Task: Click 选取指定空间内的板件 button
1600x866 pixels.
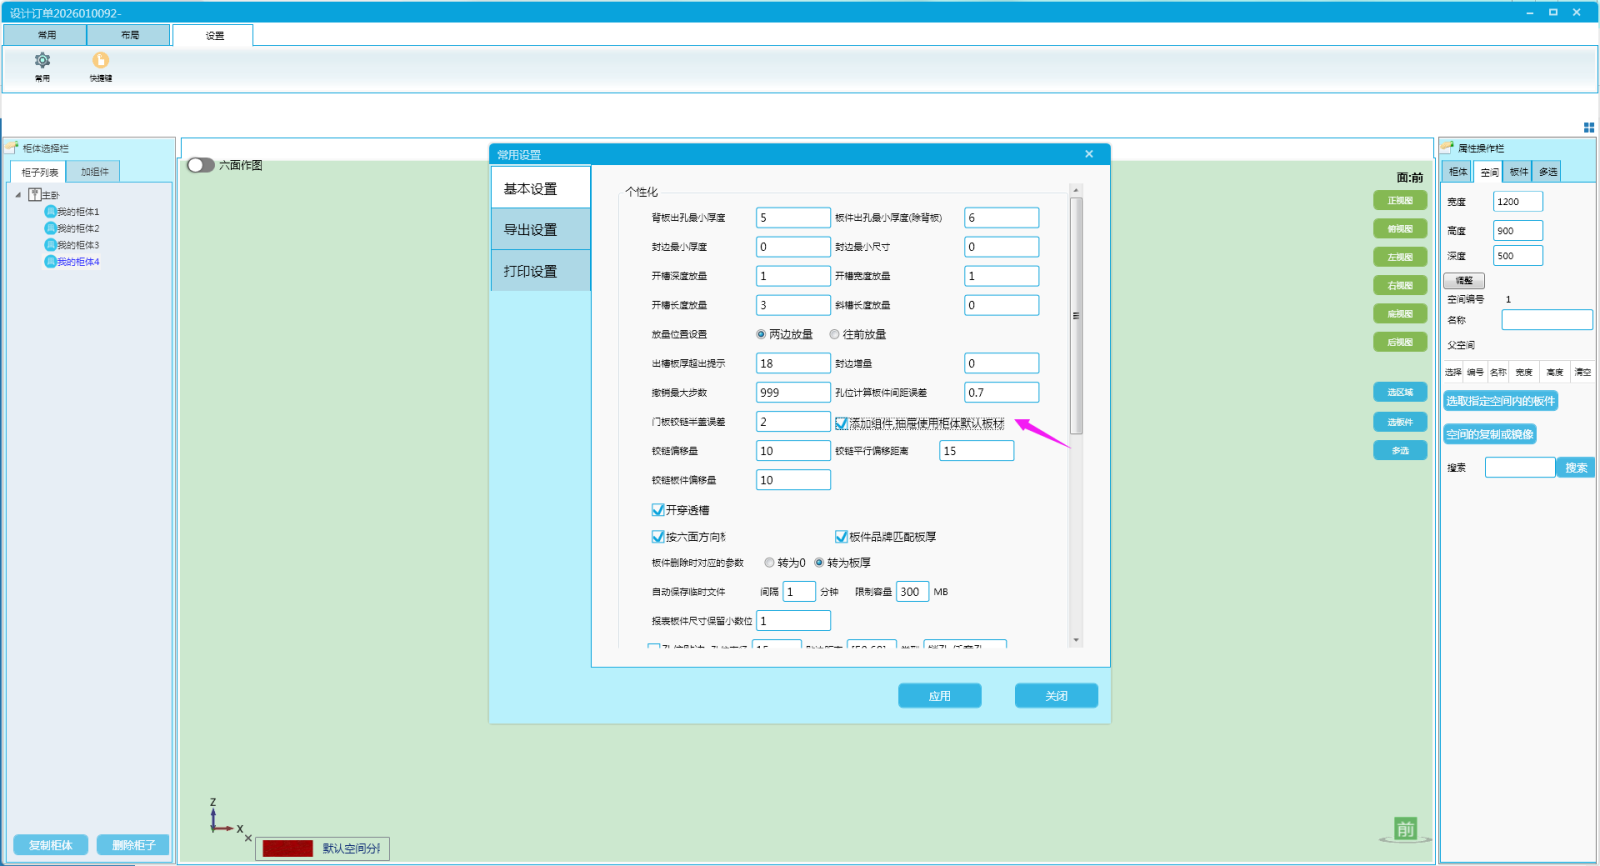Action: (1500, 401)
